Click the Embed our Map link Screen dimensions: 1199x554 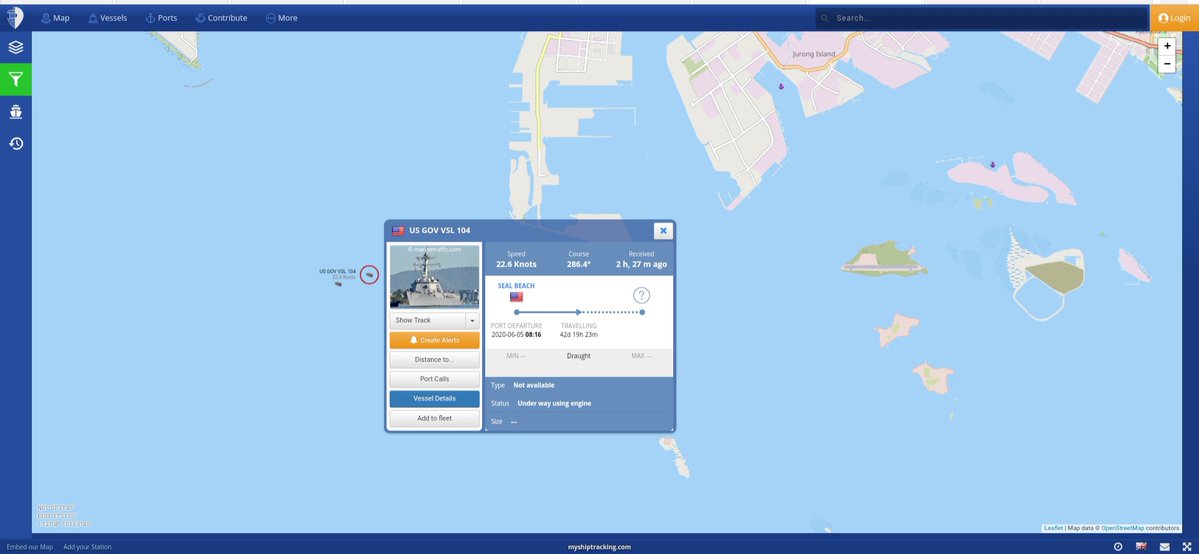pyautogui.click(x=30, y=547)
